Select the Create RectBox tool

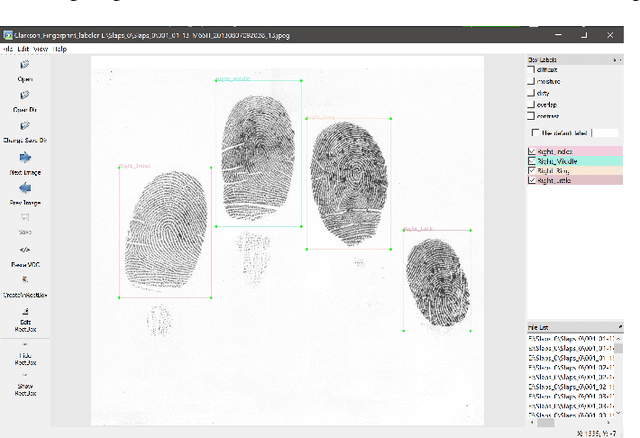pyautogui.click(x=24, y=281)
